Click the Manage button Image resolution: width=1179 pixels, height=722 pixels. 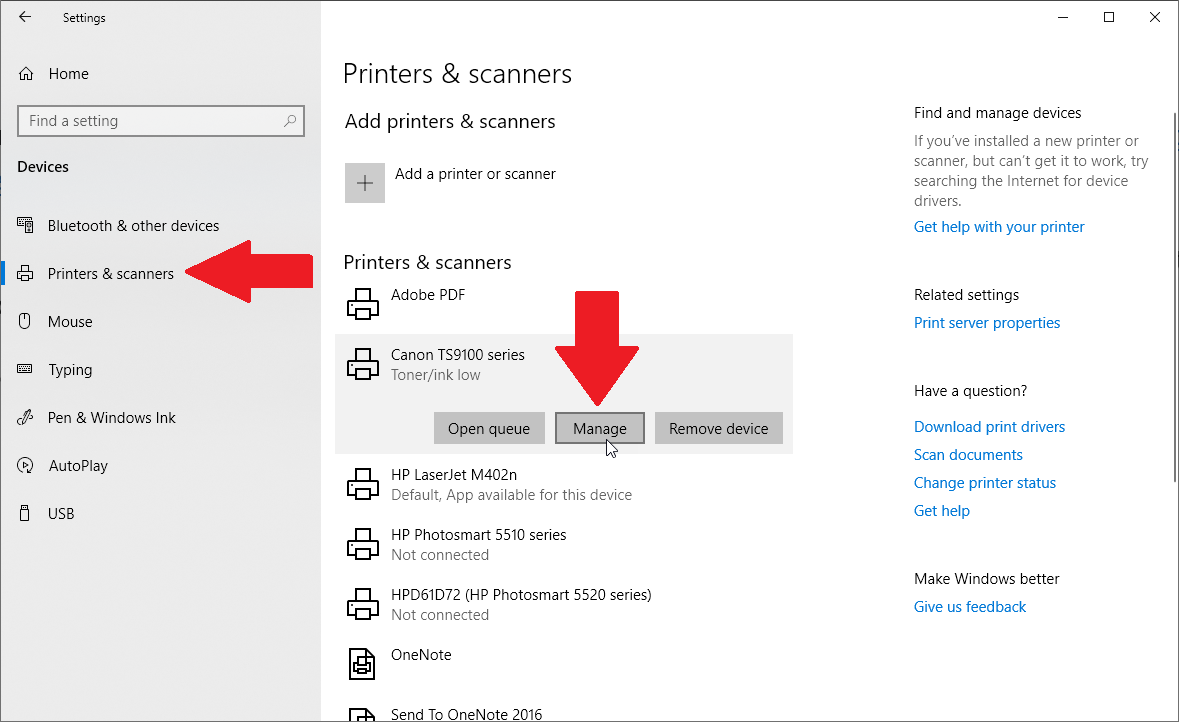click(x=599, y=428)
